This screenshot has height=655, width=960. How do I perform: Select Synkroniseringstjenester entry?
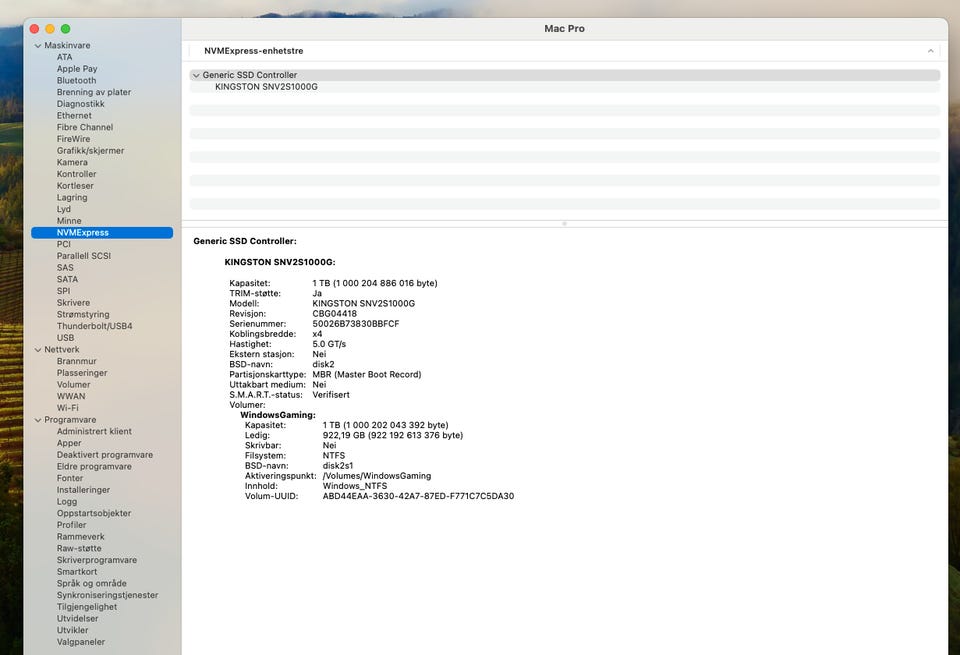[107, 595]
